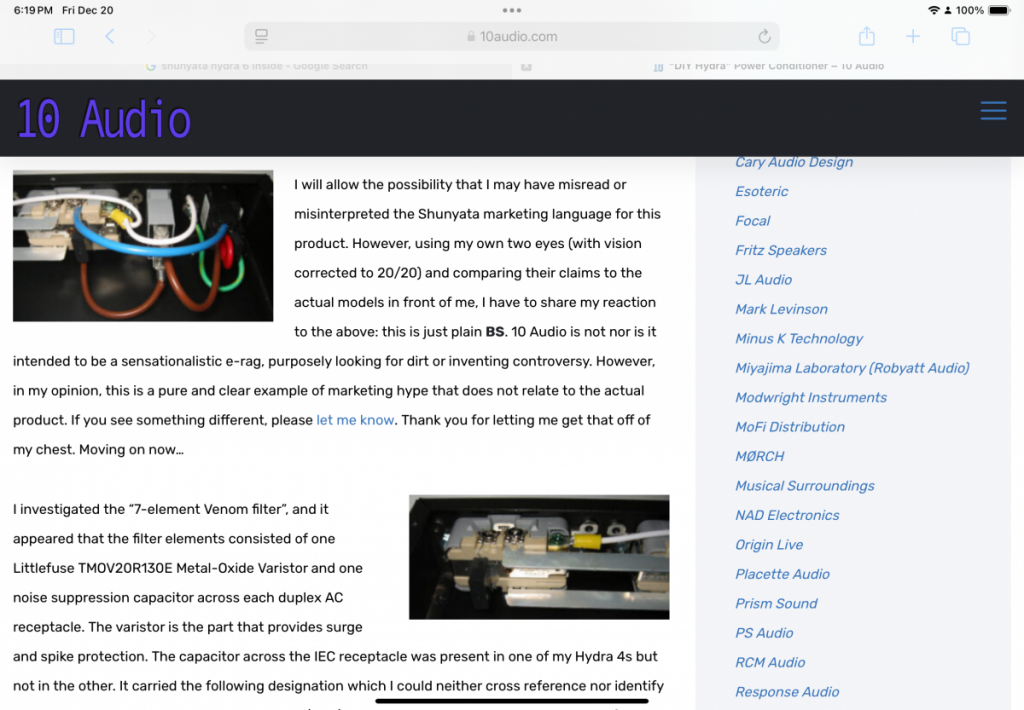Open the Share sheet icon

[x=867, y=36]
